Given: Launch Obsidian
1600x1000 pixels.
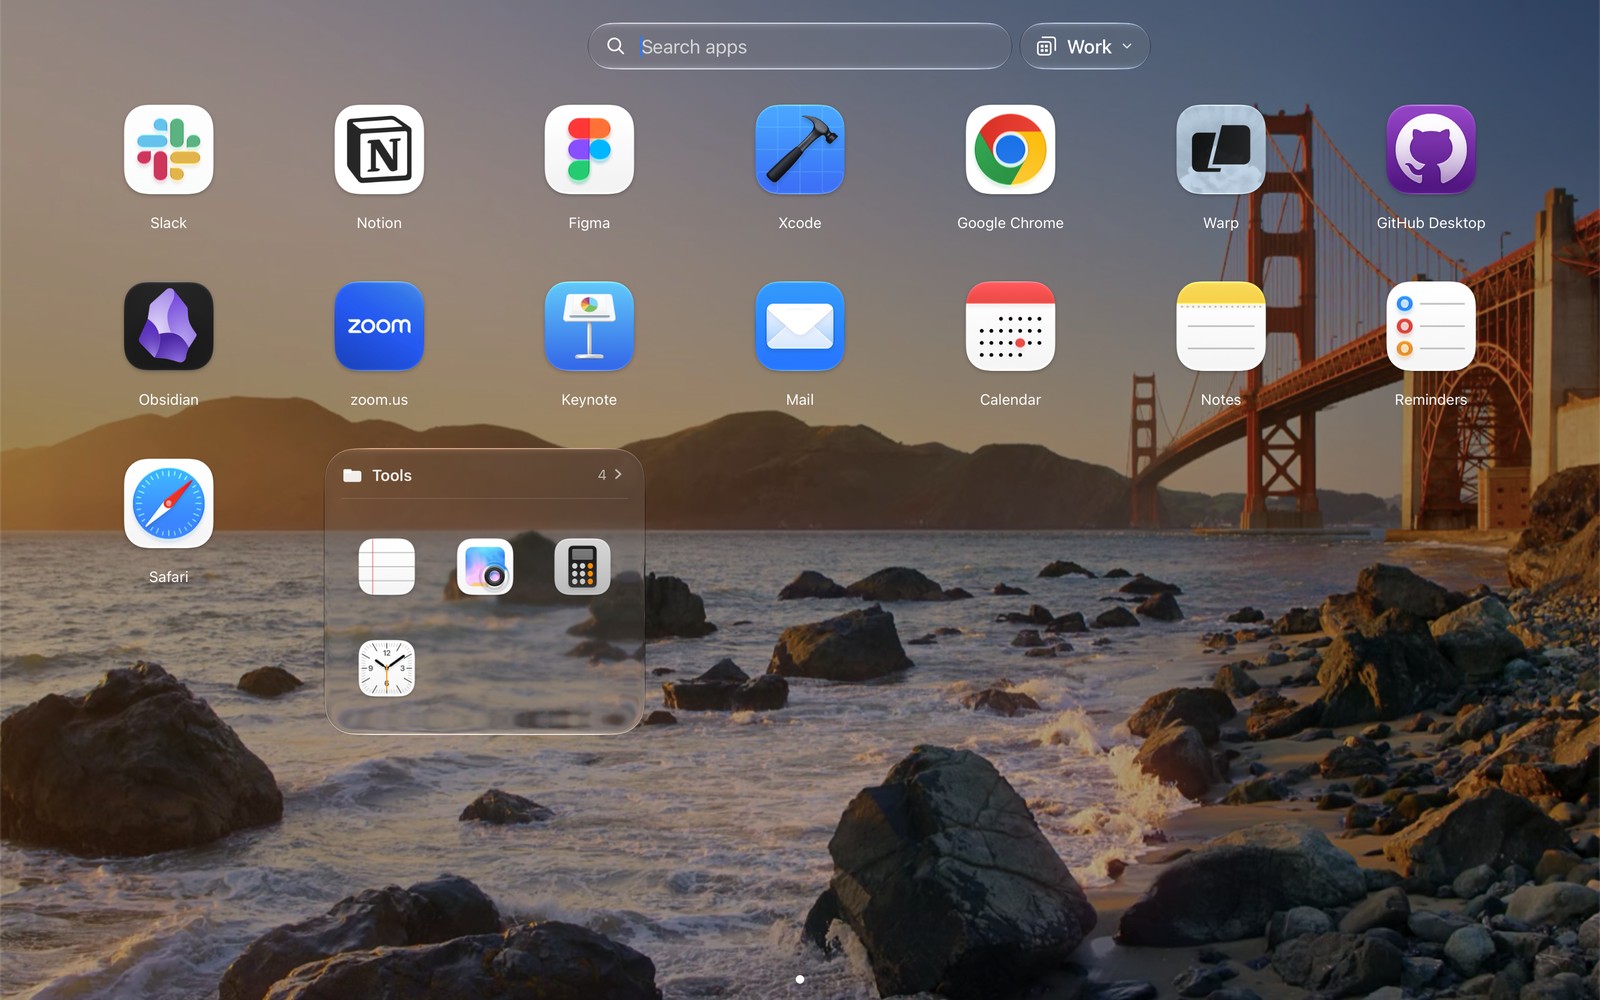Looking at the screenshot, I should pos(168,326).
